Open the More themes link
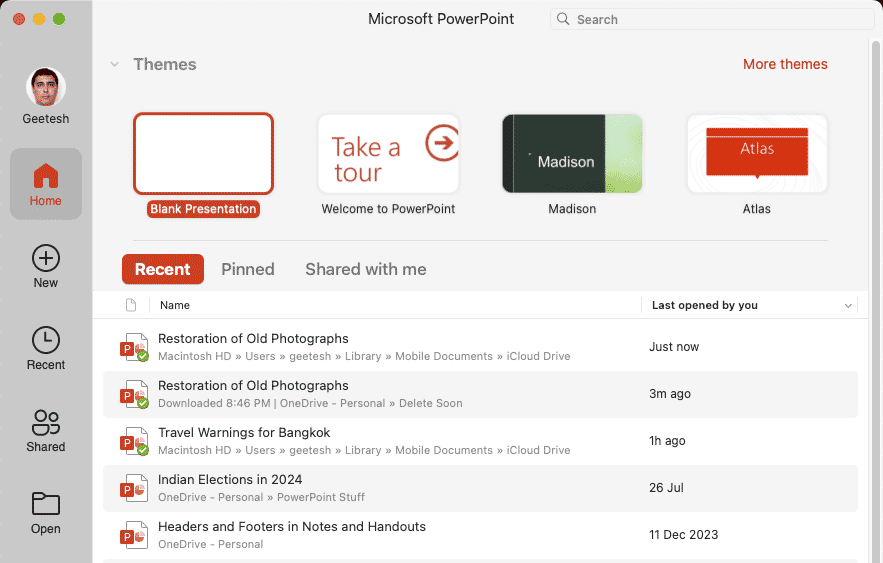The image size is (883, 563). tap(785, 64)
